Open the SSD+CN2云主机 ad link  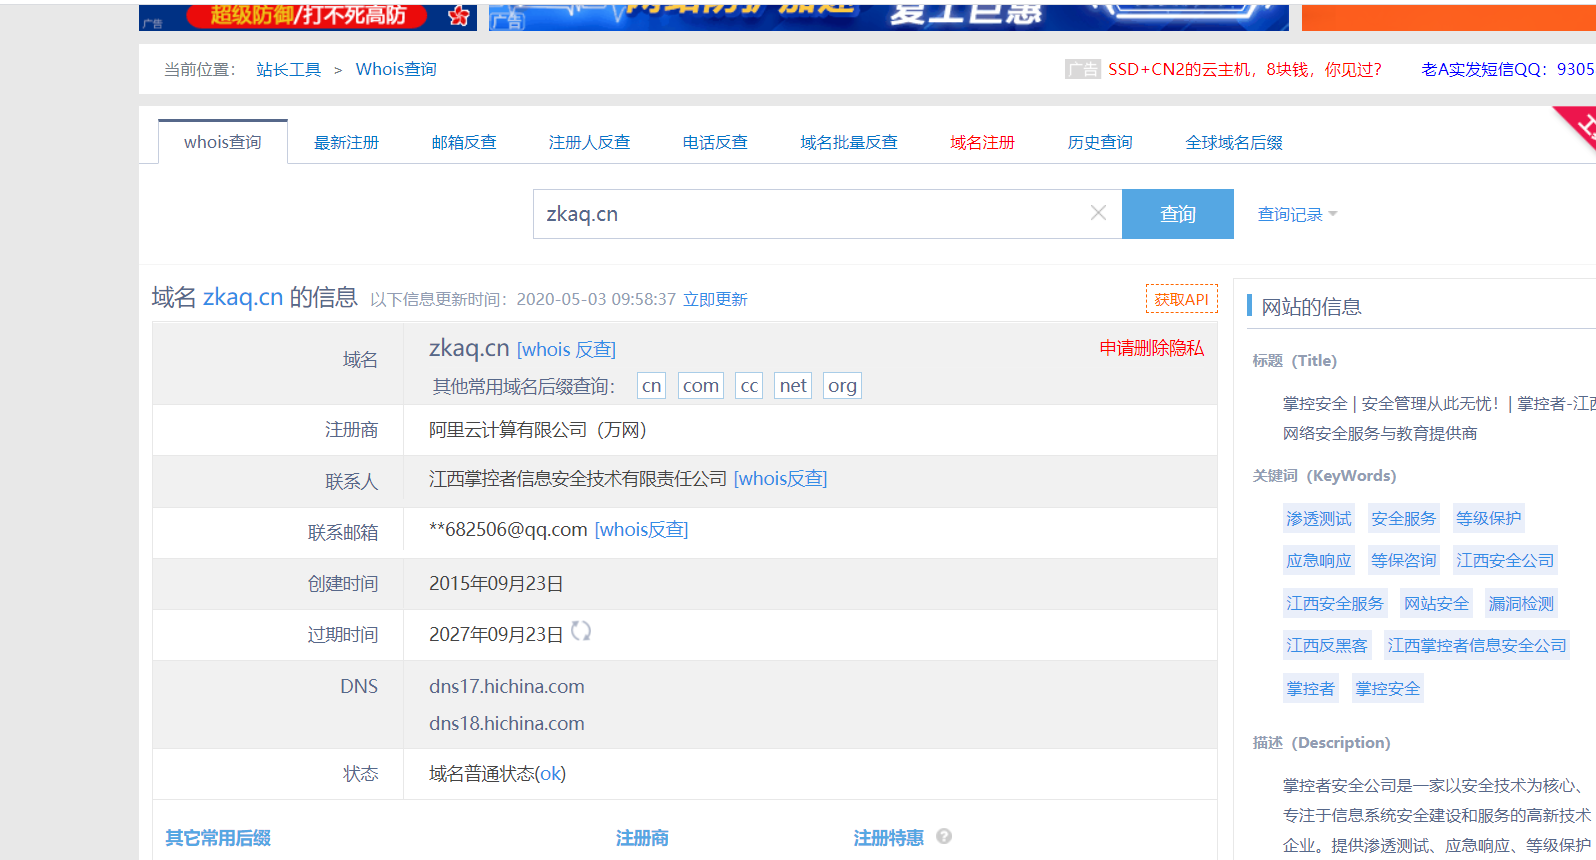[1245, 69]
